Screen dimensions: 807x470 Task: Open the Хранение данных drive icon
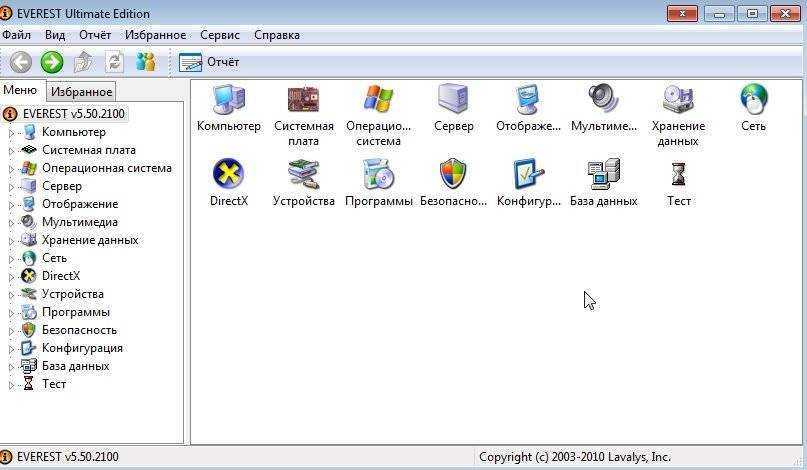678,99
